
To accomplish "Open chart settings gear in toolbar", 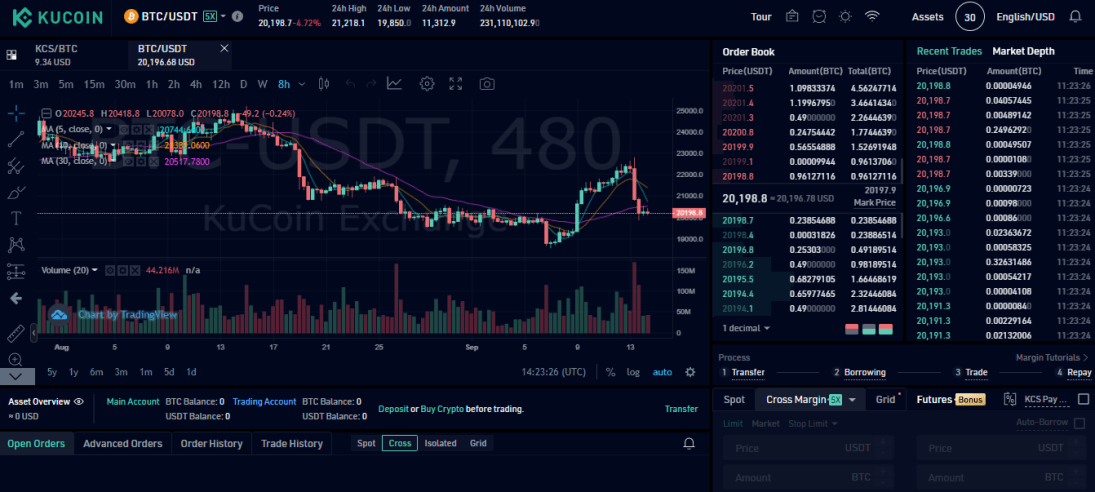I will tap(427, 84).
